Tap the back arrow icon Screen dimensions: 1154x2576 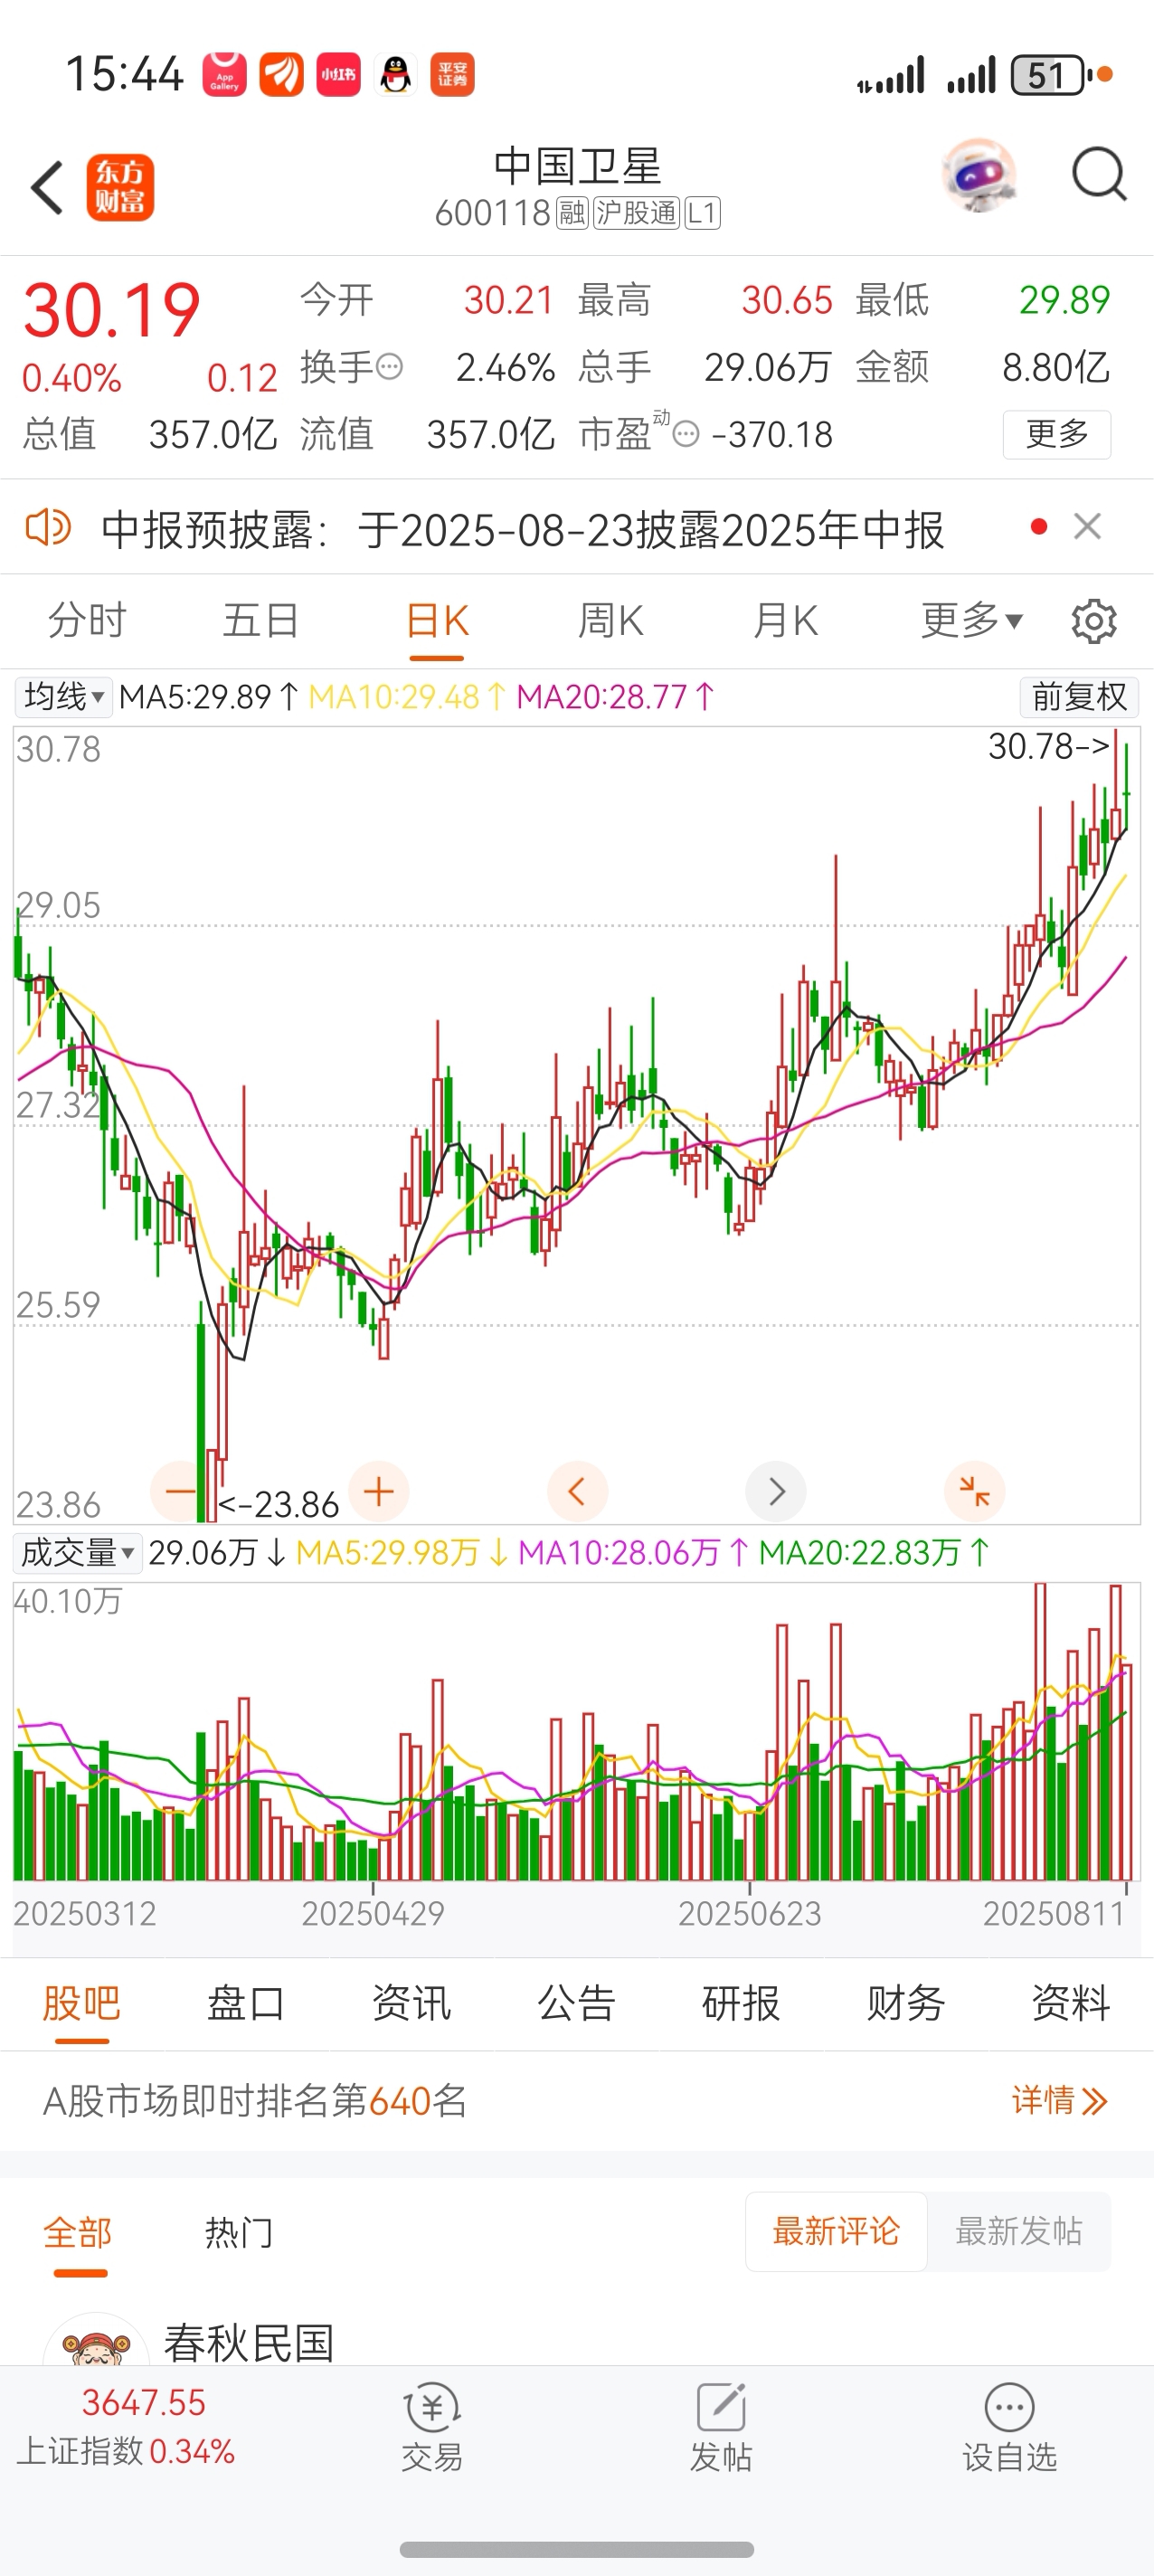47,187
